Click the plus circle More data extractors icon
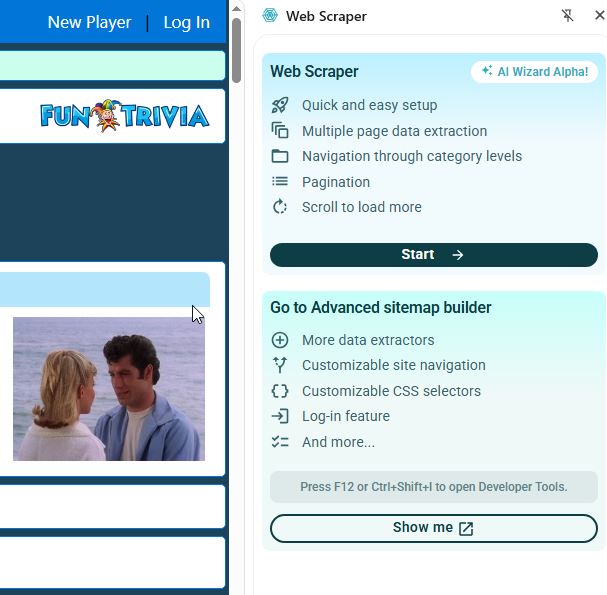Screen dimensions: 607x595 (x=280, y=340)
